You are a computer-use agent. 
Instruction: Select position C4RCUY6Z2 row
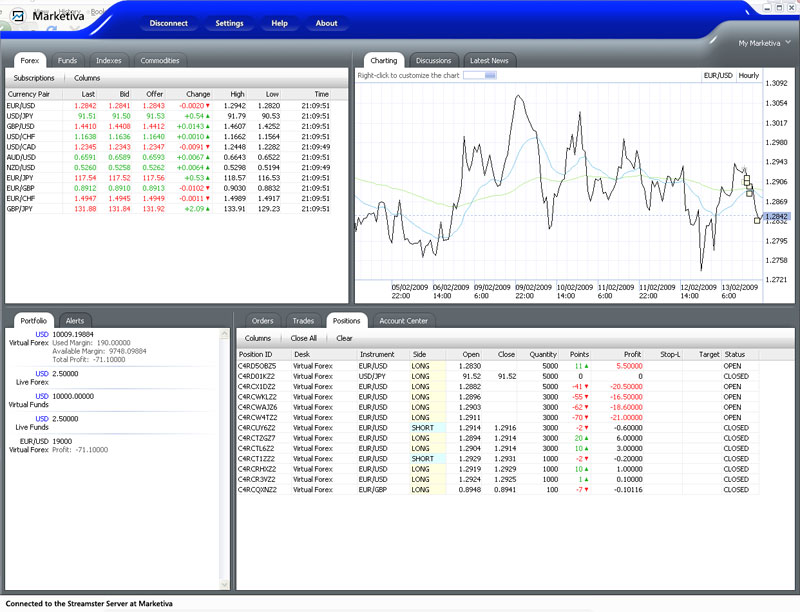click(x=498, y=427)
